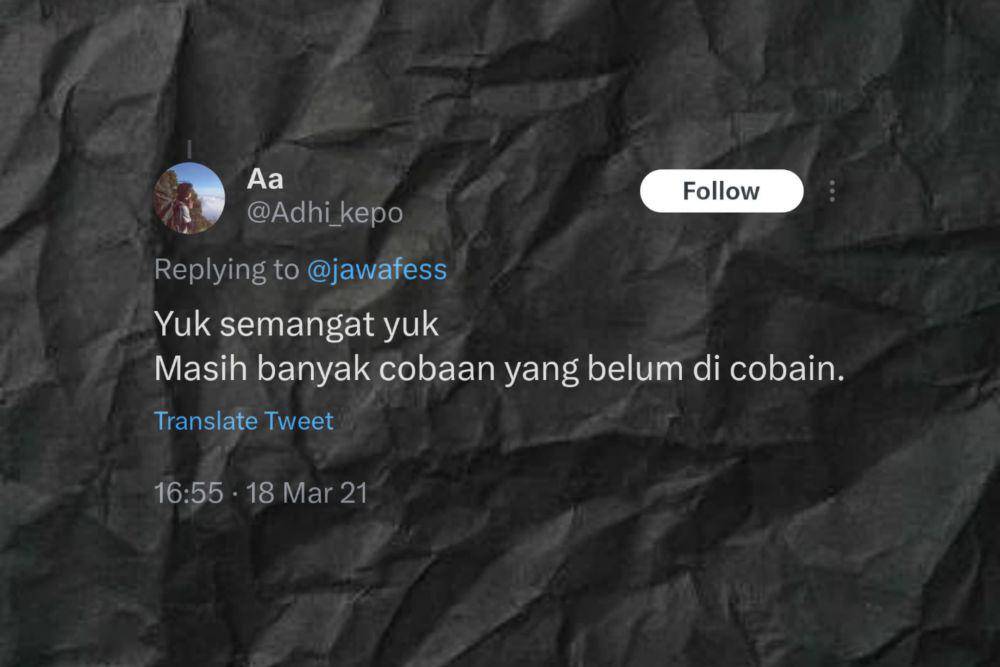Image resolution: width=1000 pixels, height=667 pixels.
Task: Click the 18 Mar 21 date
Action: point(307,493)
